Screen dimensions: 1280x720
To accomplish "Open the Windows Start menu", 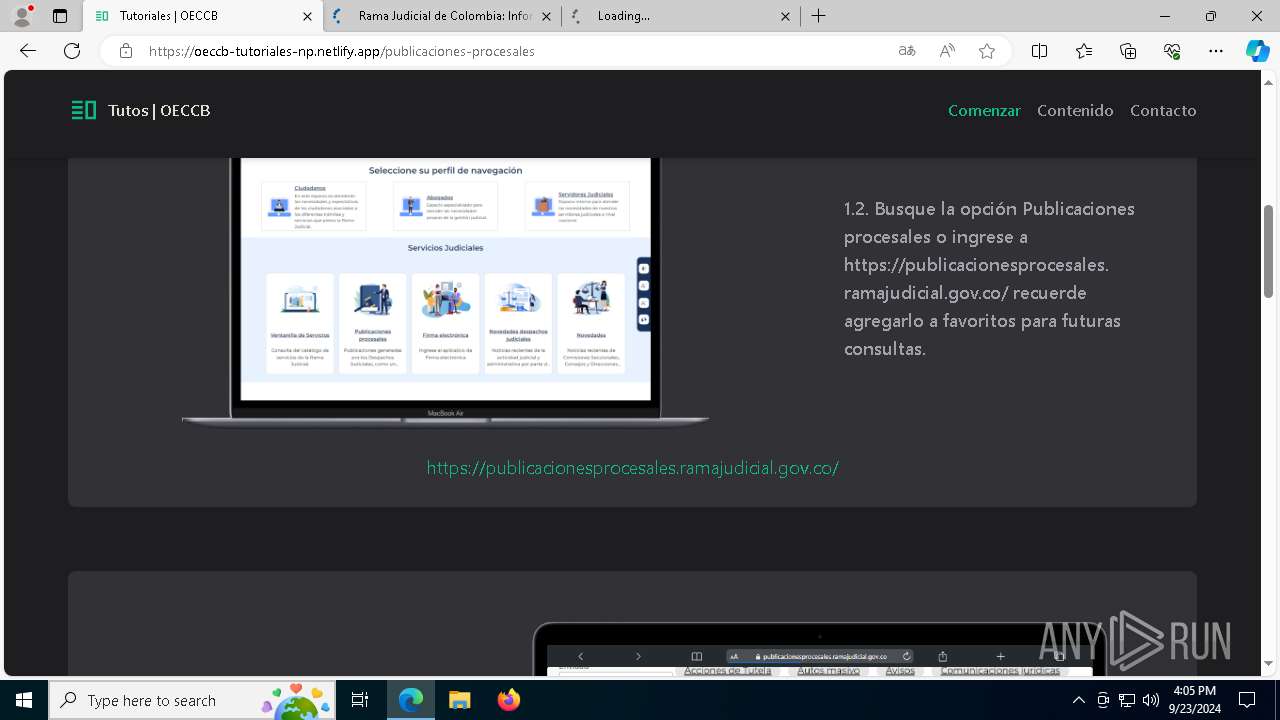I will click(24, 701).
